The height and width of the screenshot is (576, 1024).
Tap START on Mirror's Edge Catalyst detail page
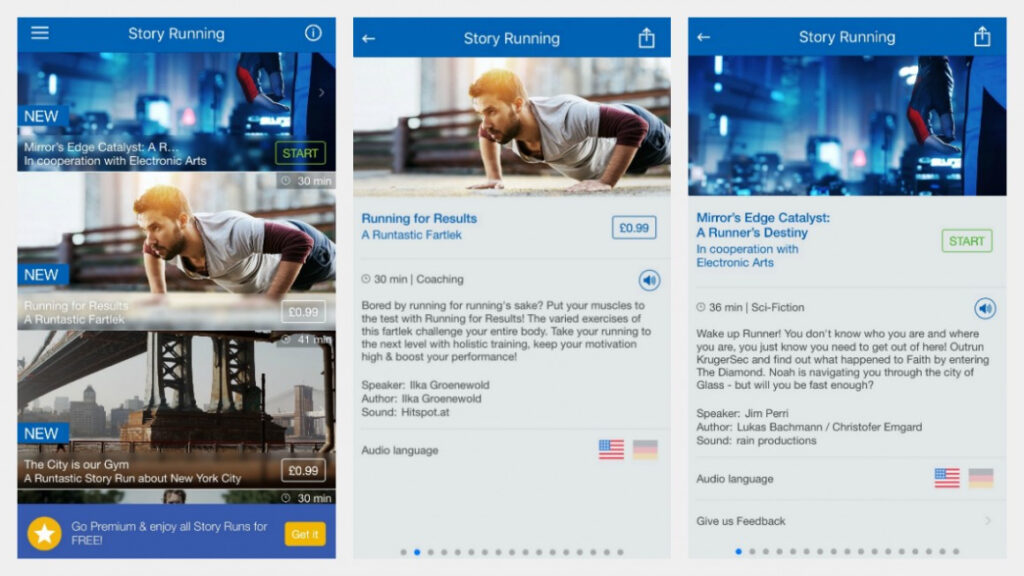point(967,240)
